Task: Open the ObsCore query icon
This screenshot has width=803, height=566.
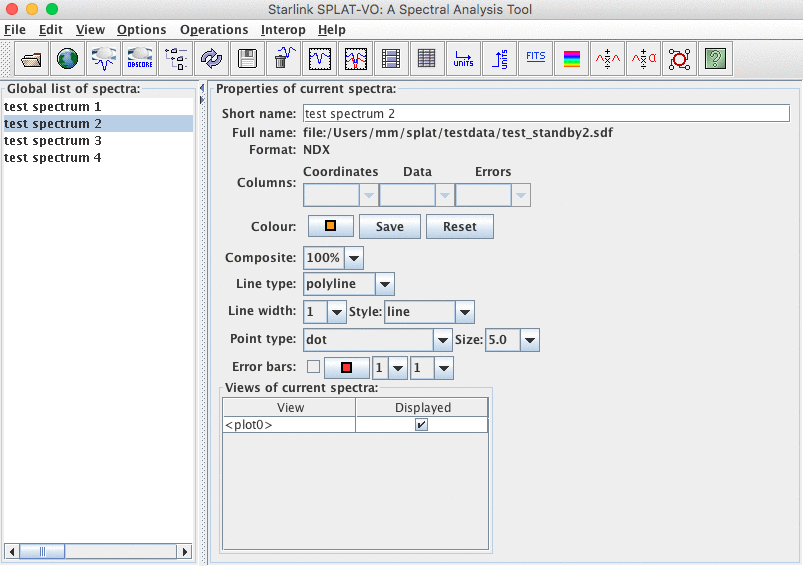Action: pos(139,59)
